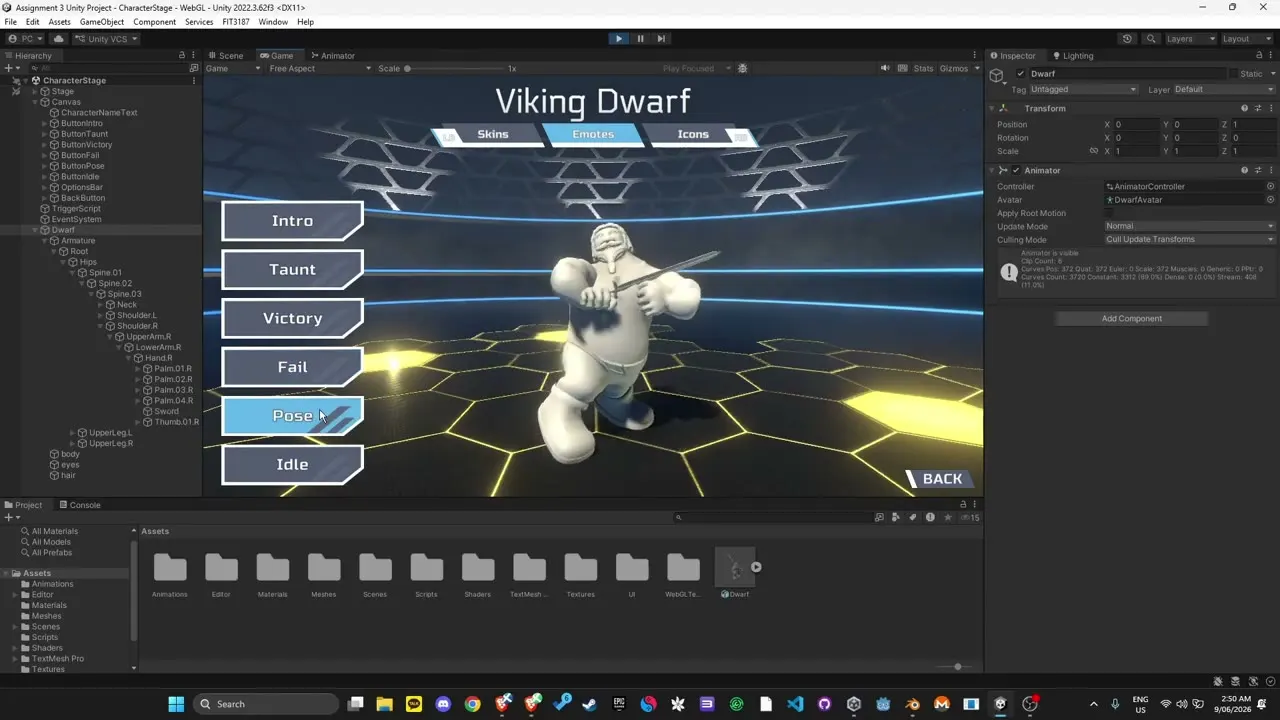Mute audio in the Game view
This screenshot has width=1280, height=720.
tap(885, 69)
